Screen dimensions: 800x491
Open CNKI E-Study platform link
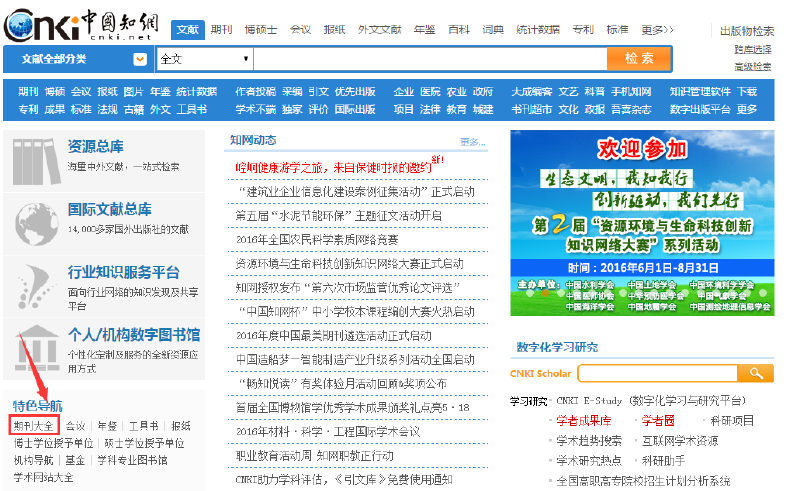[651, 401]
